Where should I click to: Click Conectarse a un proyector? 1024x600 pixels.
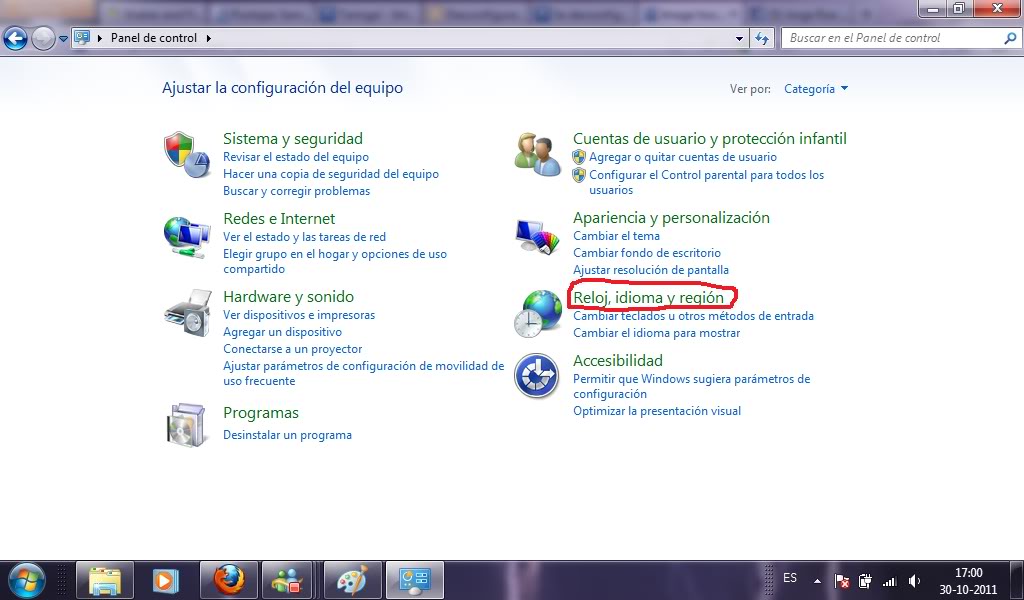[x=293, y=349]
